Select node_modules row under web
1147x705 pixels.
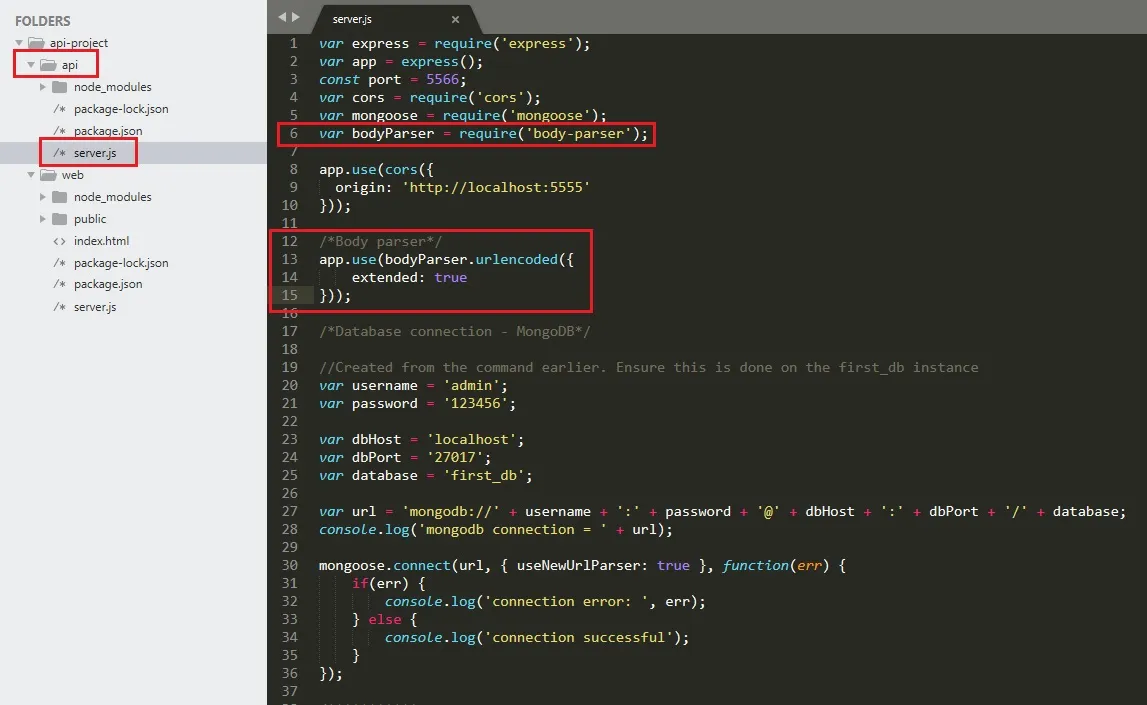[133, 197]
